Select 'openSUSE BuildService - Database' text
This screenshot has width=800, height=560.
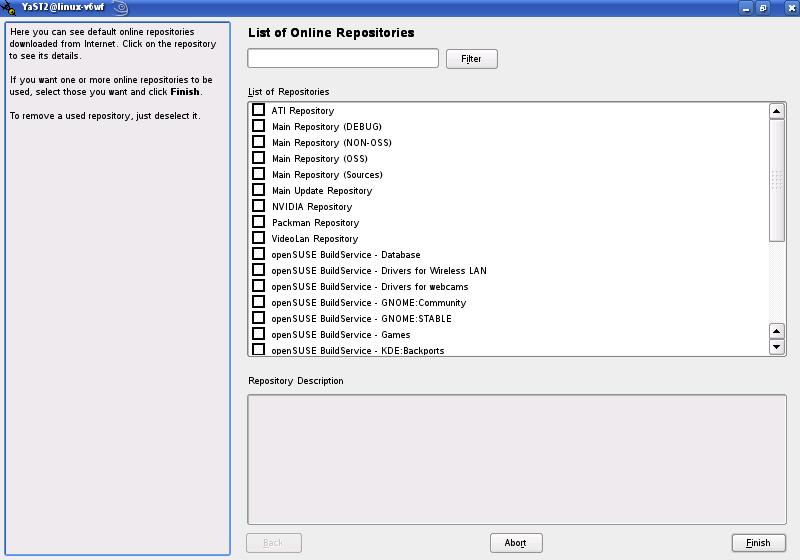pyautogui.click(x=346, y=254)
